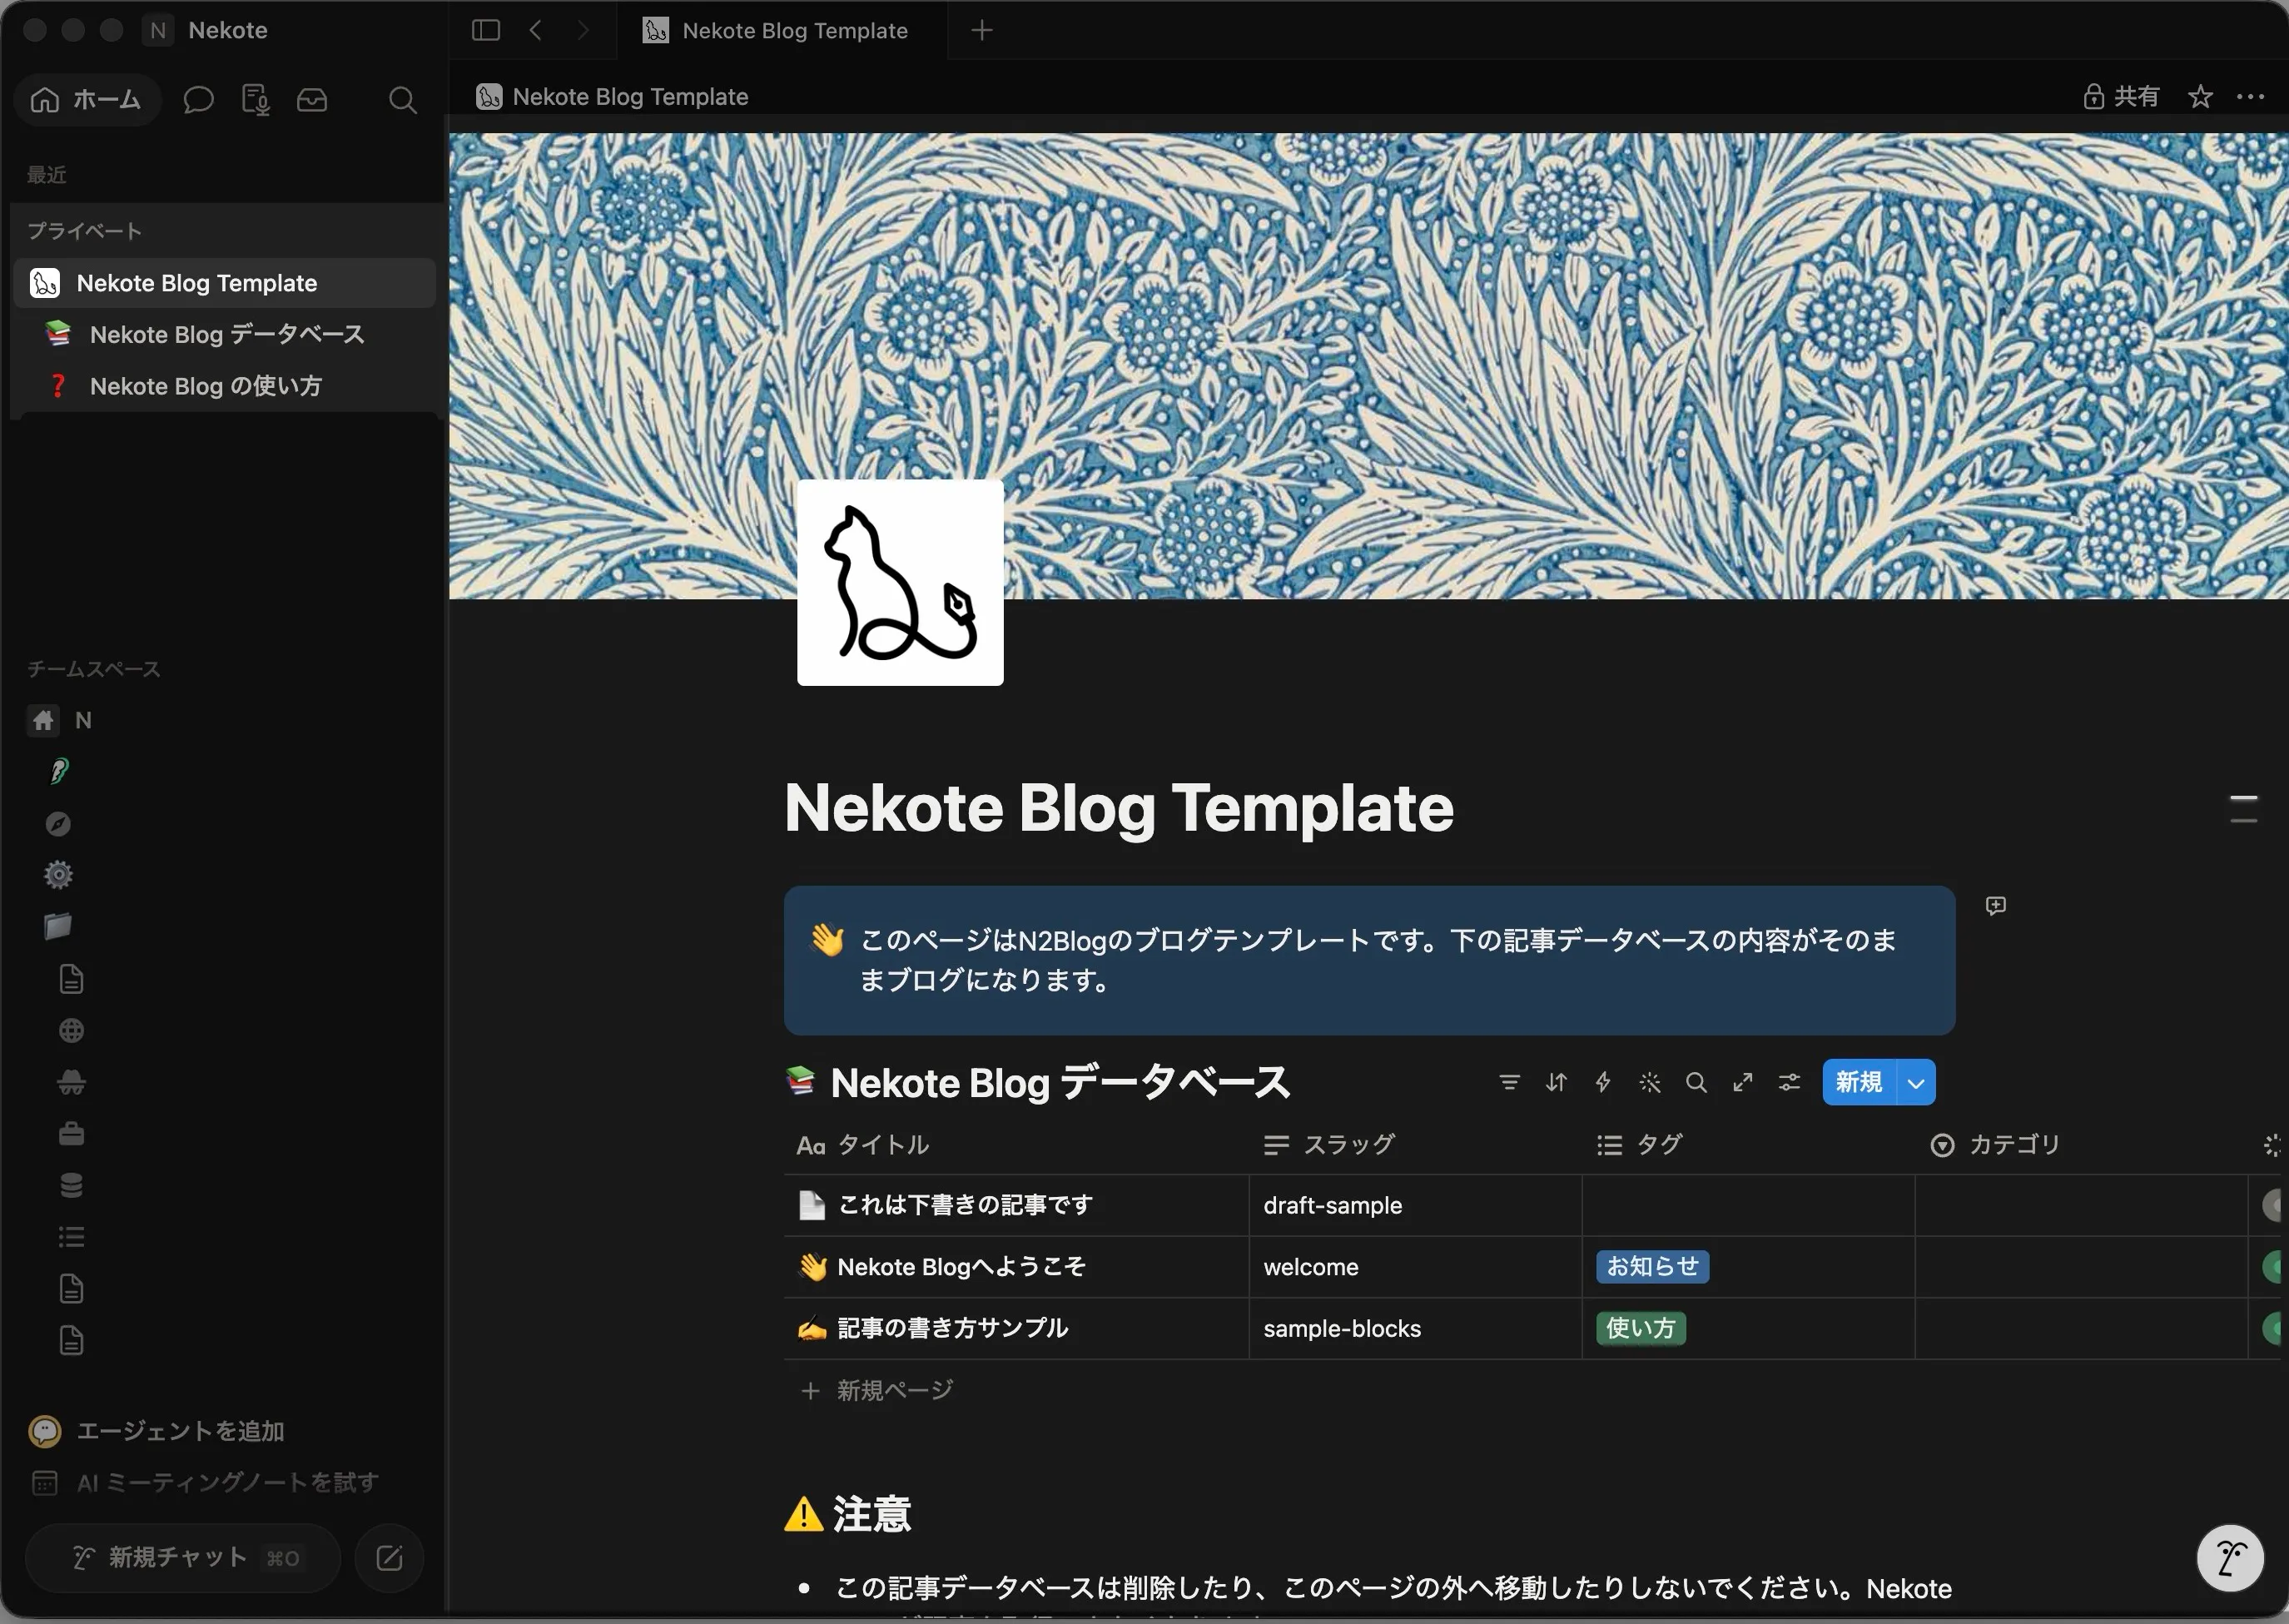Open the folder page in teamspace
Screen dimensions: 2289x1624
[58, 926]
